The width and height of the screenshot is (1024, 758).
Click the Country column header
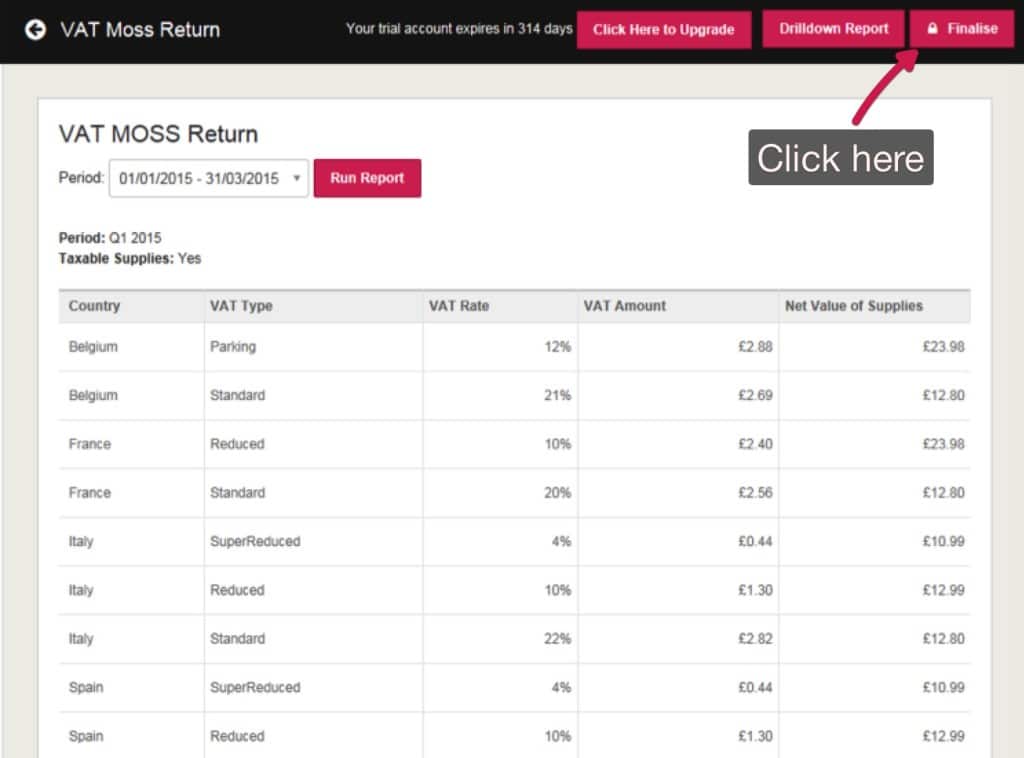click(x=94, y=306)
